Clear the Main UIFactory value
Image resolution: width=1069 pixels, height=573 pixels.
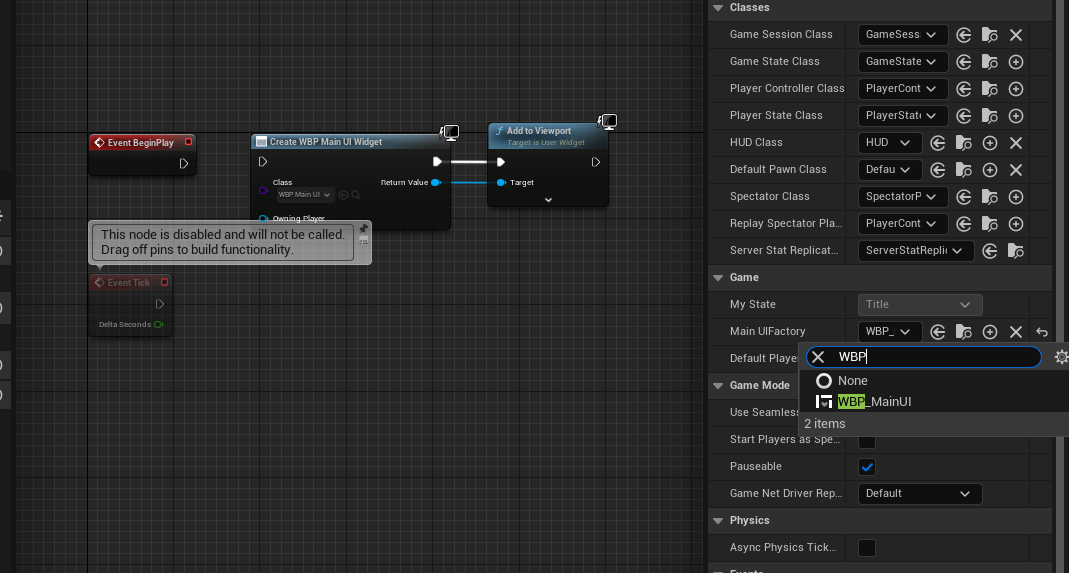coord(1016,332)
